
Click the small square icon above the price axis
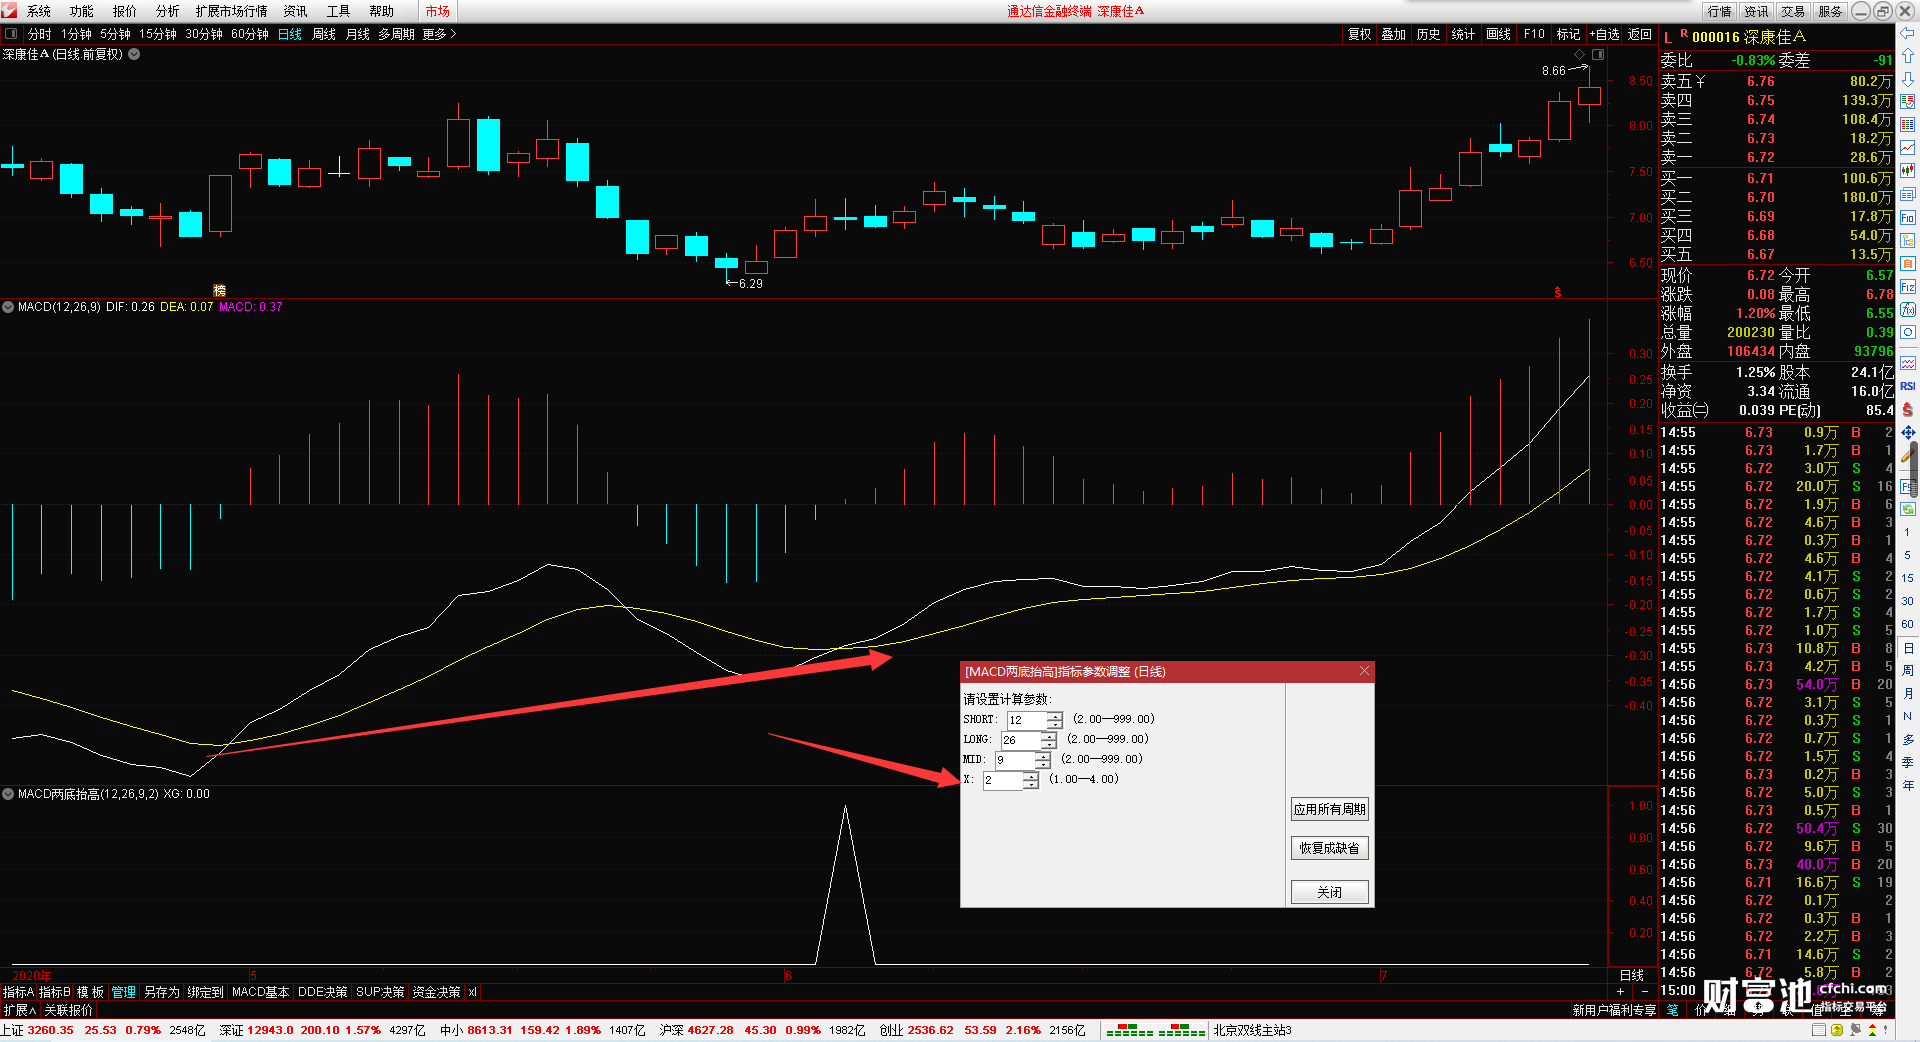[x=1598, y=54]
